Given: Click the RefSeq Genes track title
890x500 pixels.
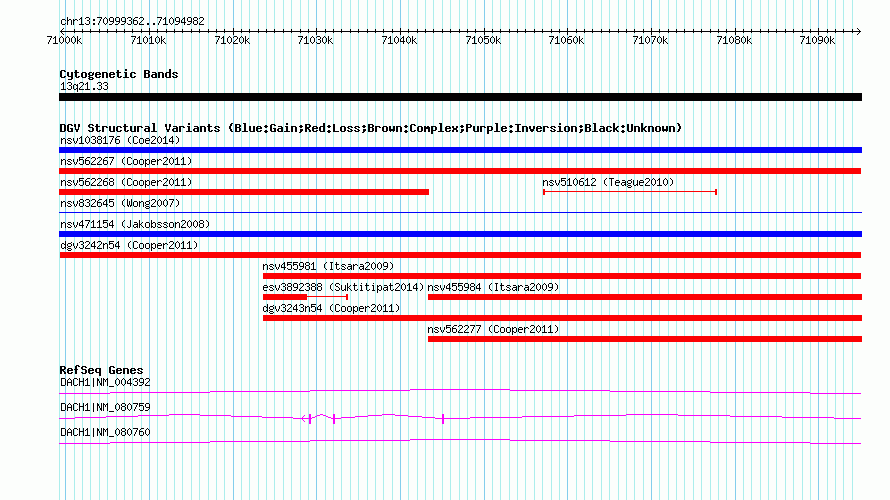Looking at the screenshot, I should tap(101, 370).
